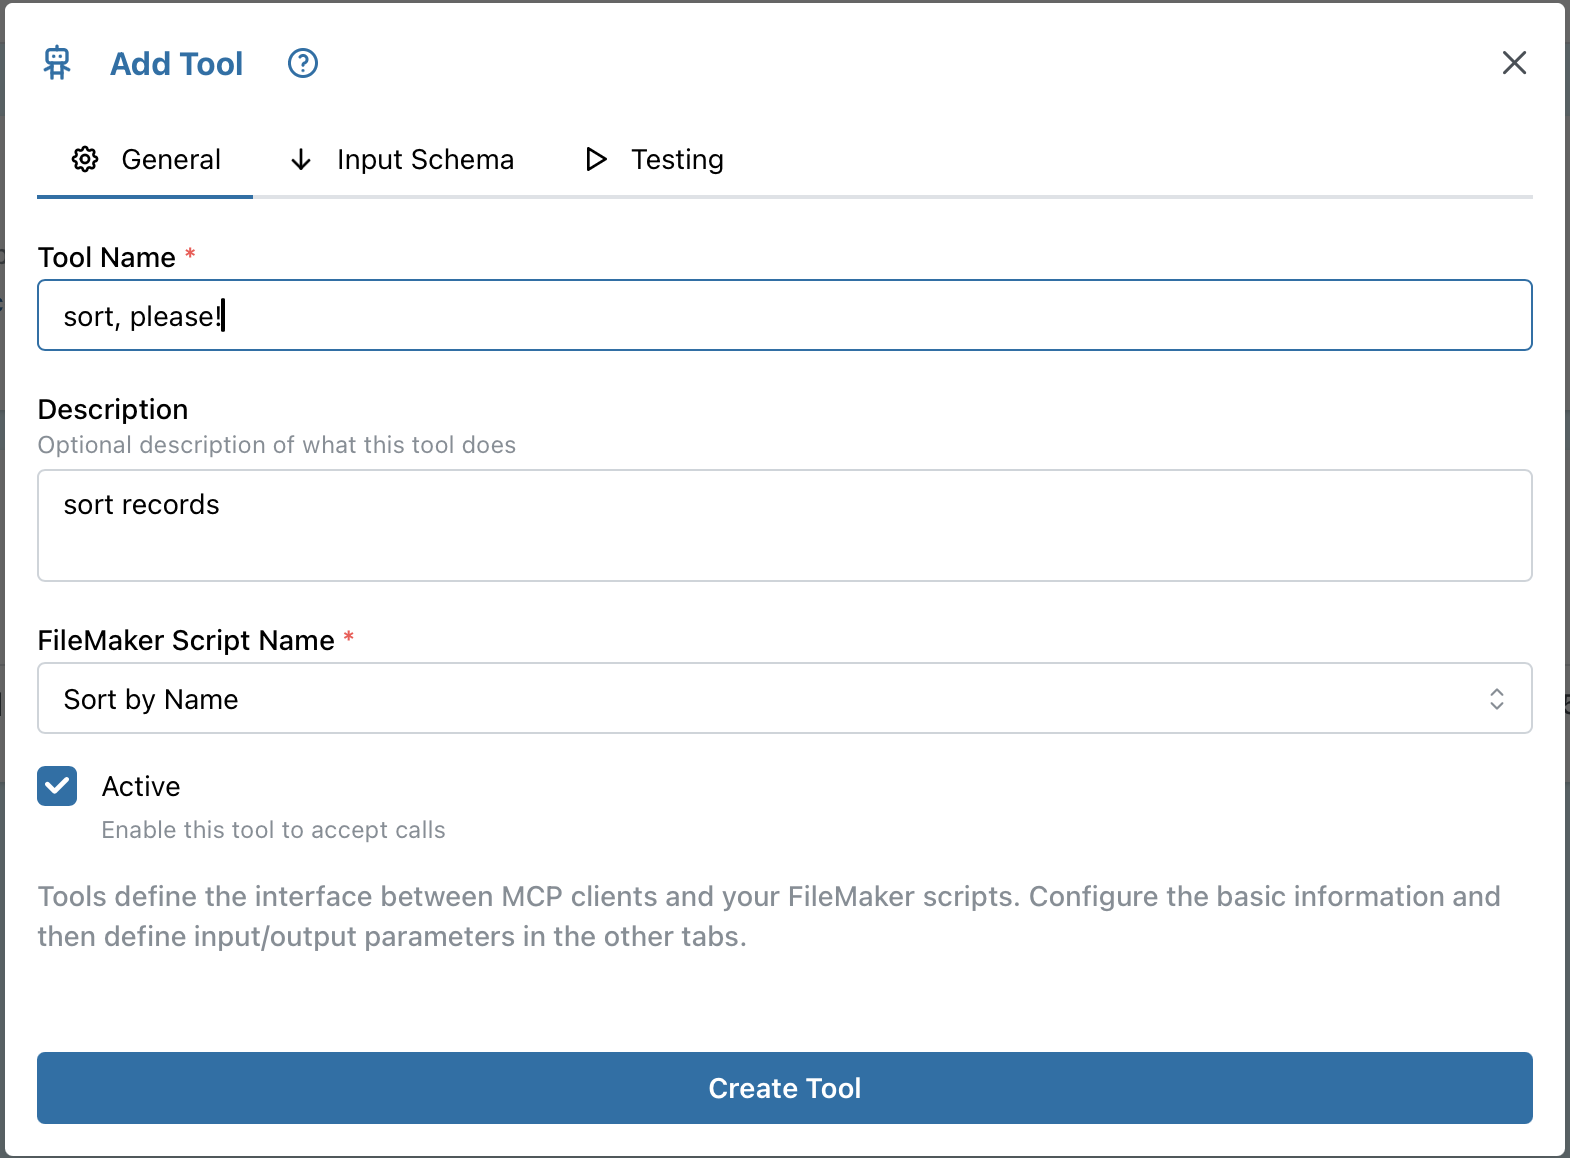Image resolution: width=1570 pixels, height=1158 pixels.
Task: Open the Testing tab
Action: (x=676, y=160)
